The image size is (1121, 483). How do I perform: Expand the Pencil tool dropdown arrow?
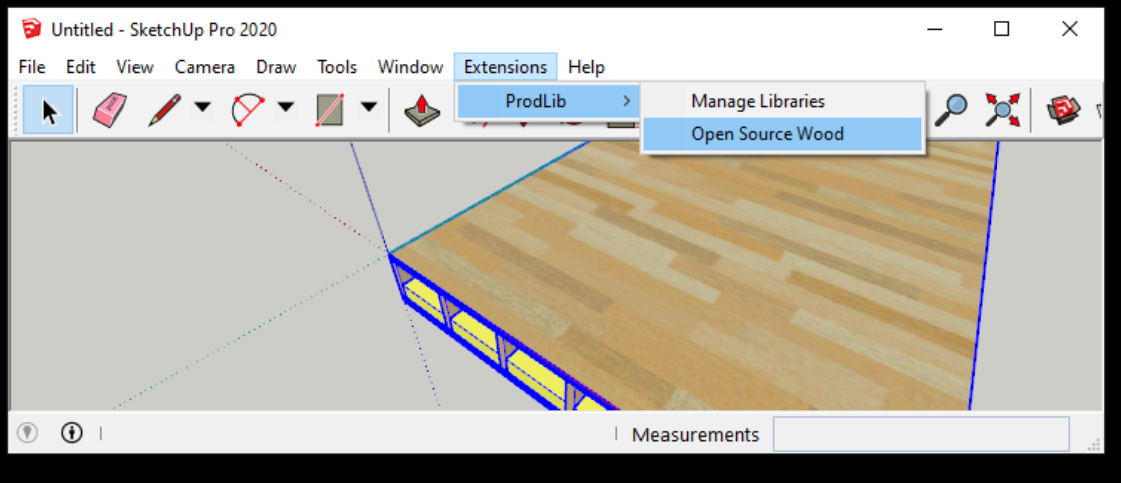point(202,107)
